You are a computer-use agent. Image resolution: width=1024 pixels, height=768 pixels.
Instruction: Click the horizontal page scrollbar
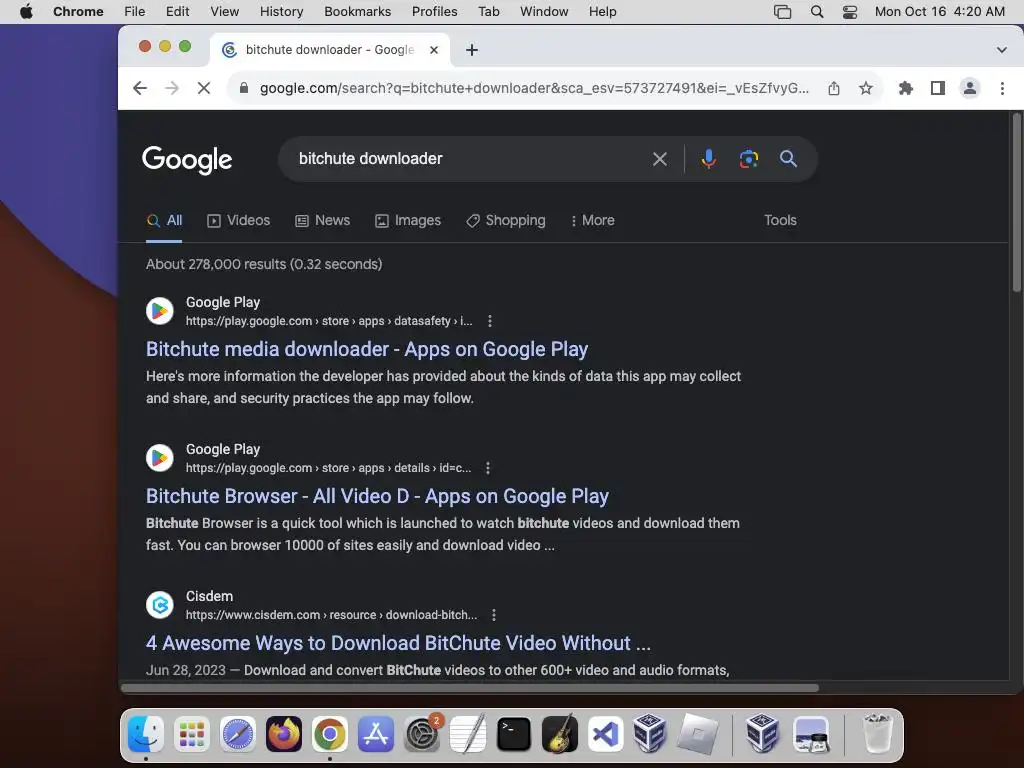pos(470,688)
